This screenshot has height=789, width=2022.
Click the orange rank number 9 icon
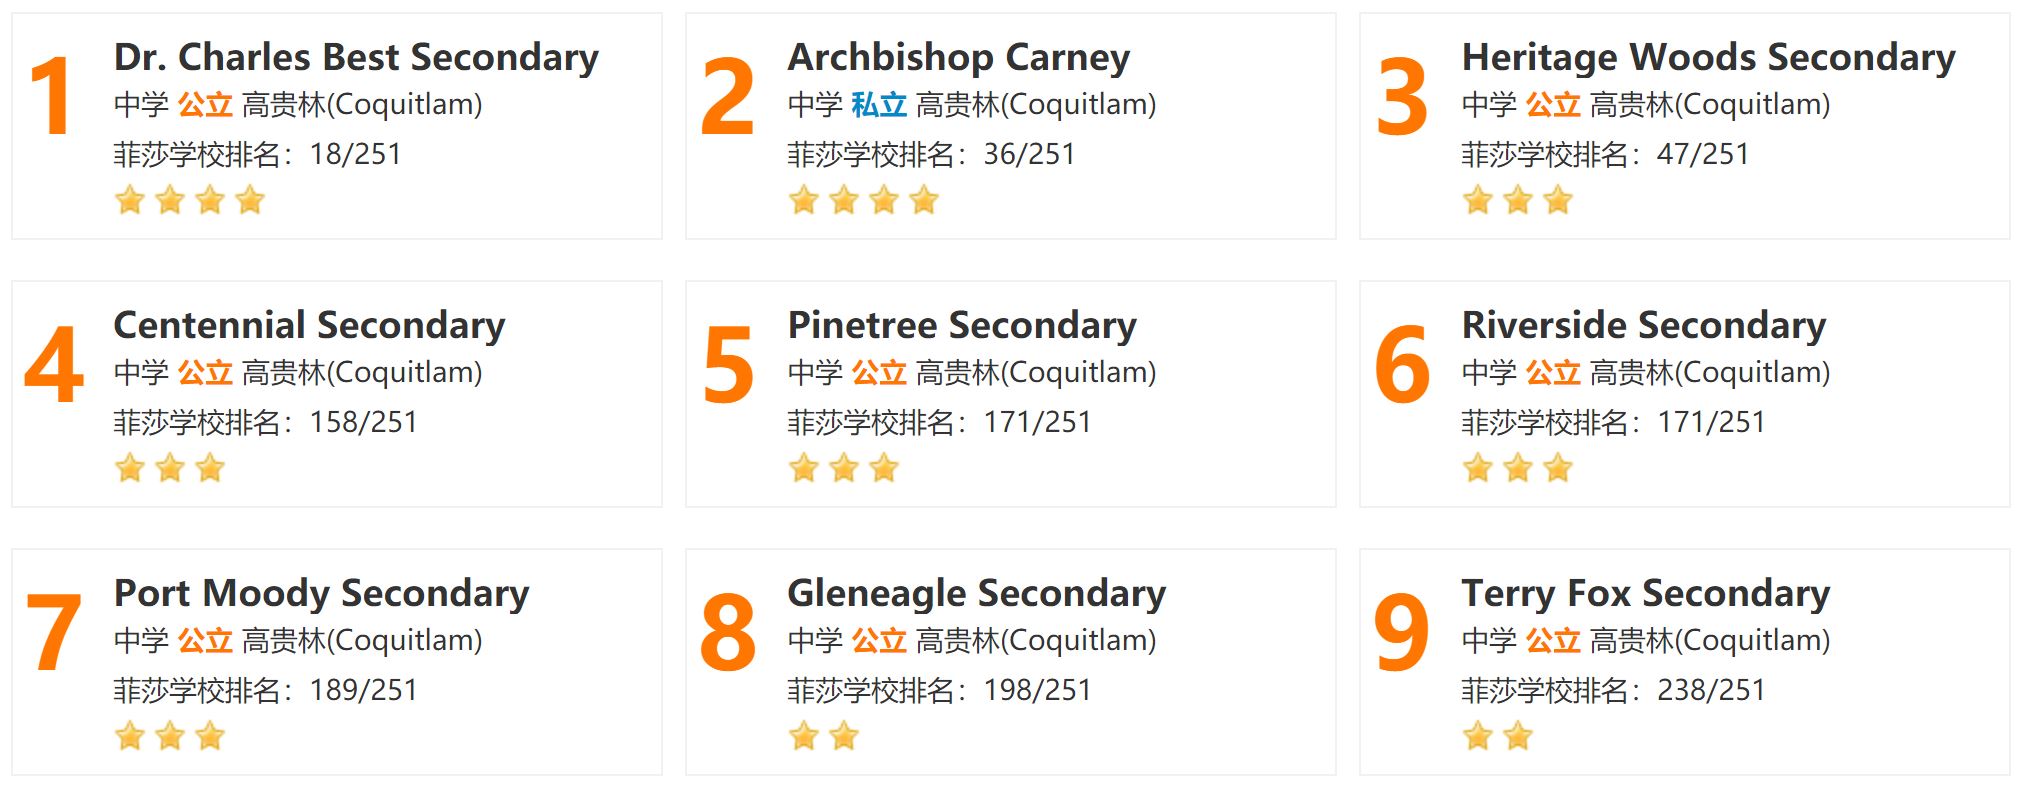pos(1401,632)
